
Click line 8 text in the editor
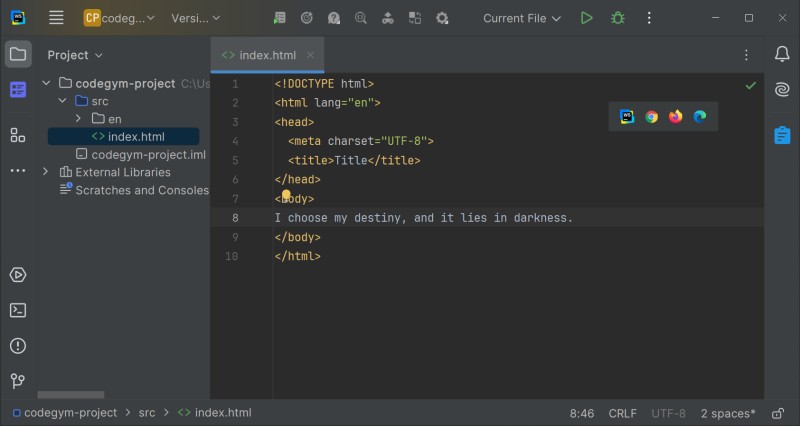pos(423,218)
